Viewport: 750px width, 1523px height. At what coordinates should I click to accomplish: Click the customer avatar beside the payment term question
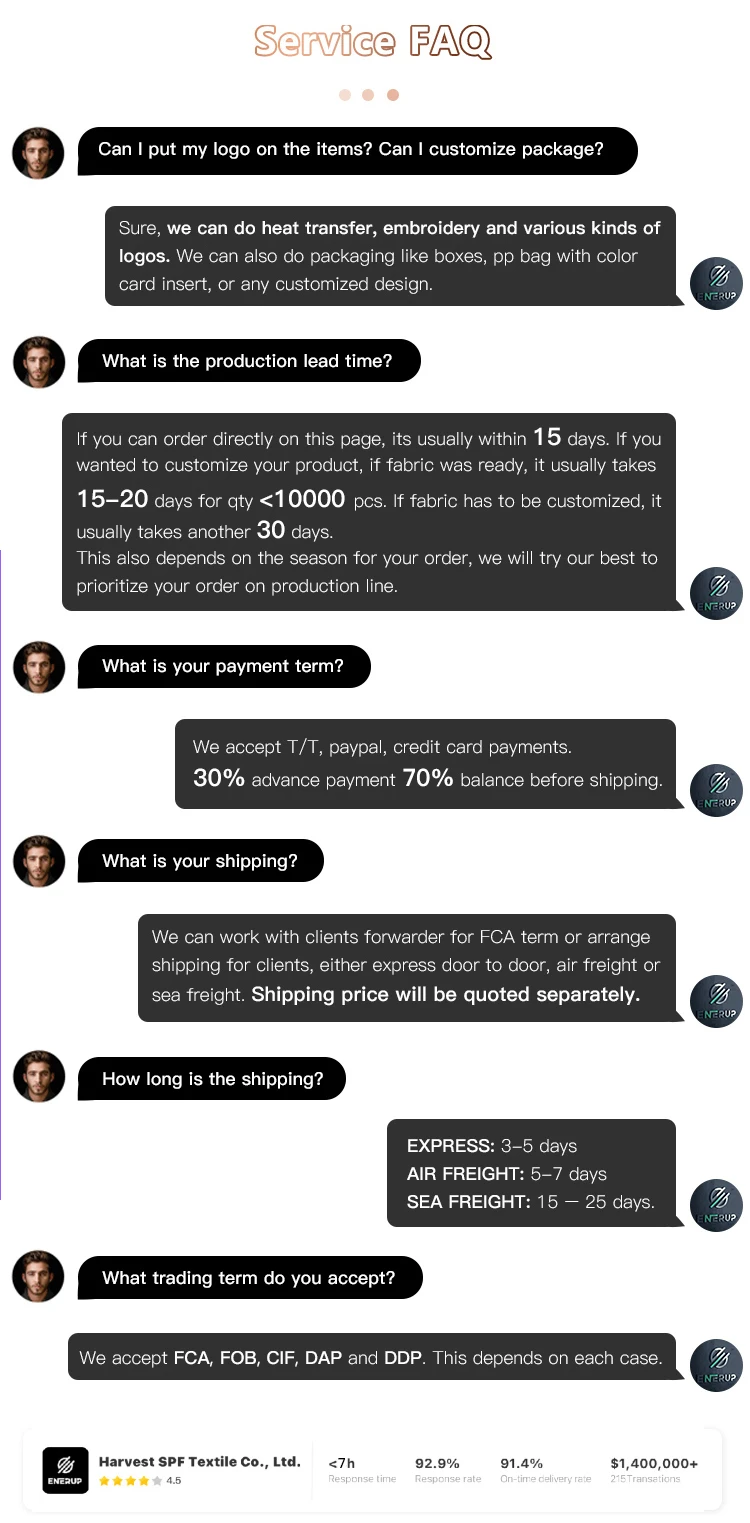pyautogui.click(x=38, y=667)
